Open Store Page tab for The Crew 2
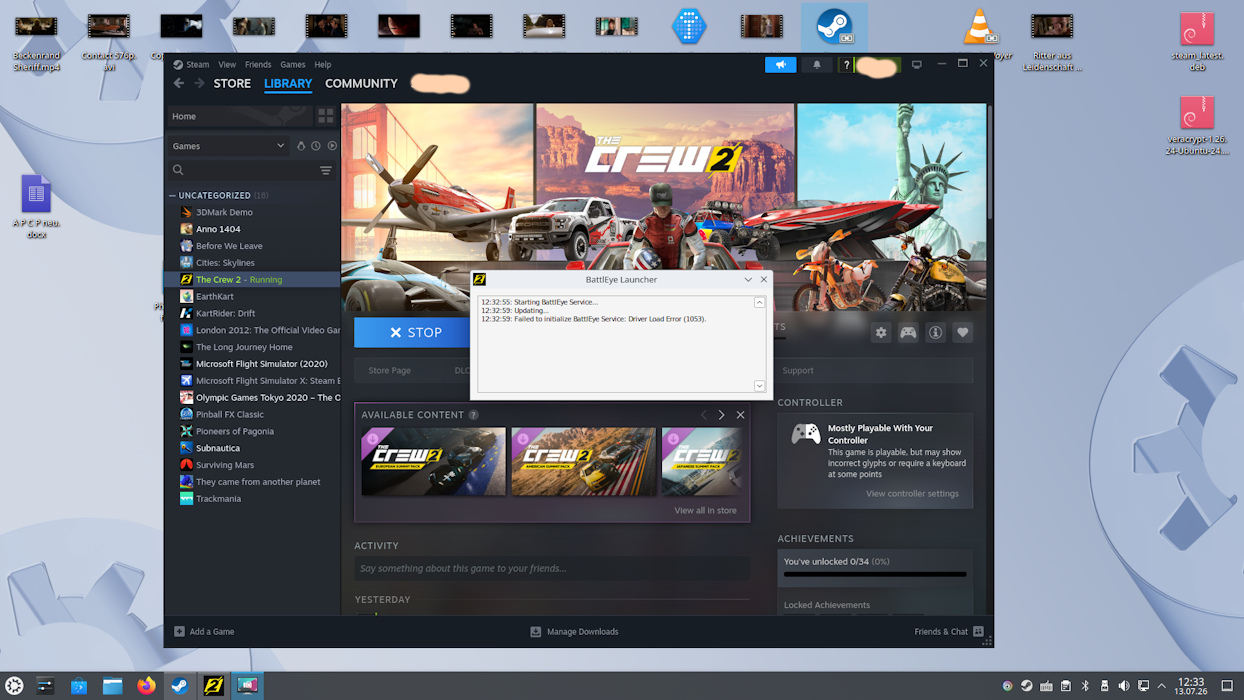 point(389,370)
